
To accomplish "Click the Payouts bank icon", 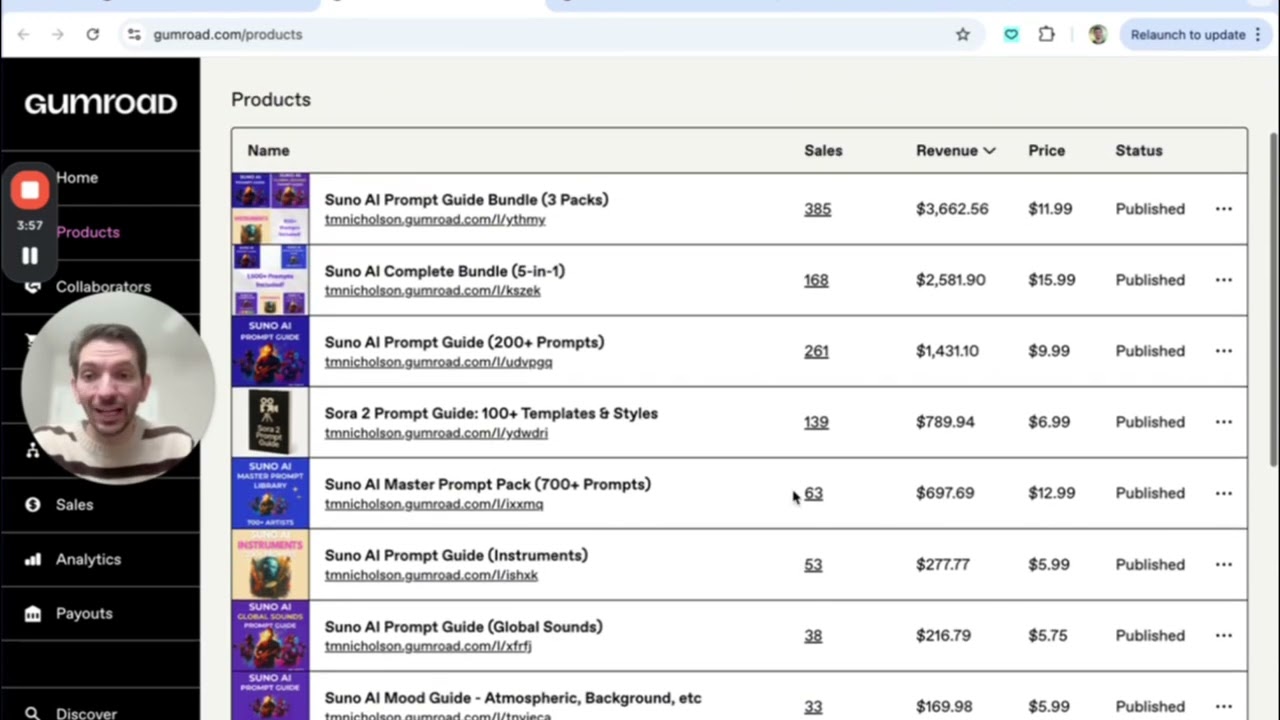I will 33,613.
